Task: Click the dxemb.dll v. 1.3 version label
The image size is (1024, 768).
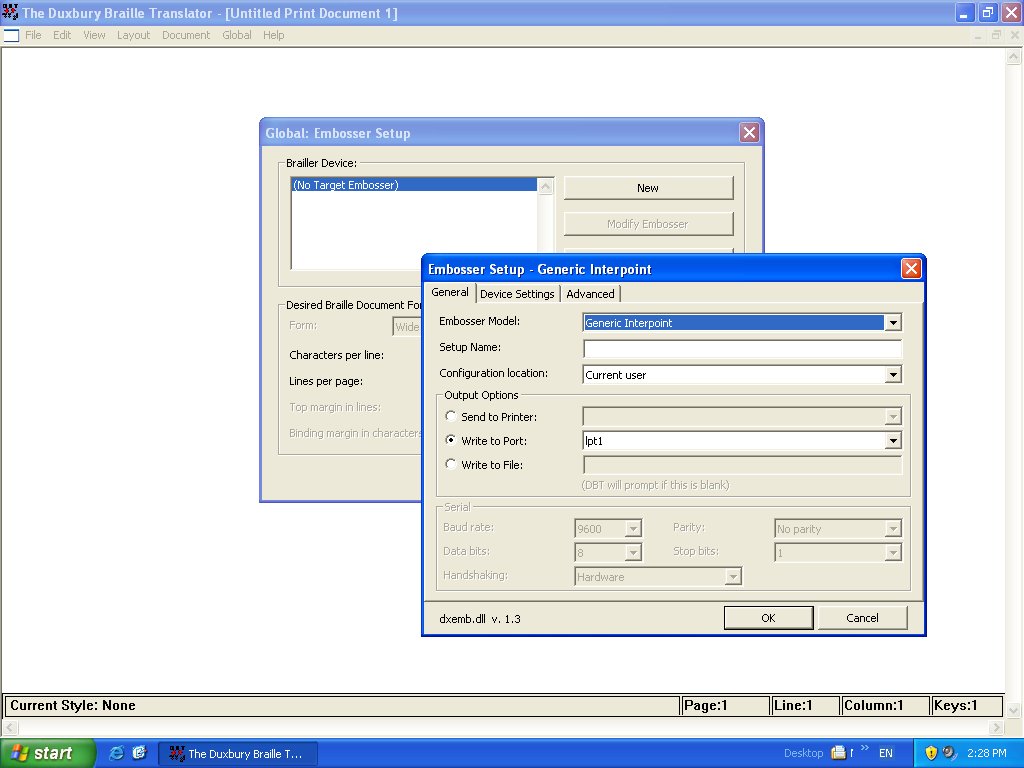Action: click(480, 618)
